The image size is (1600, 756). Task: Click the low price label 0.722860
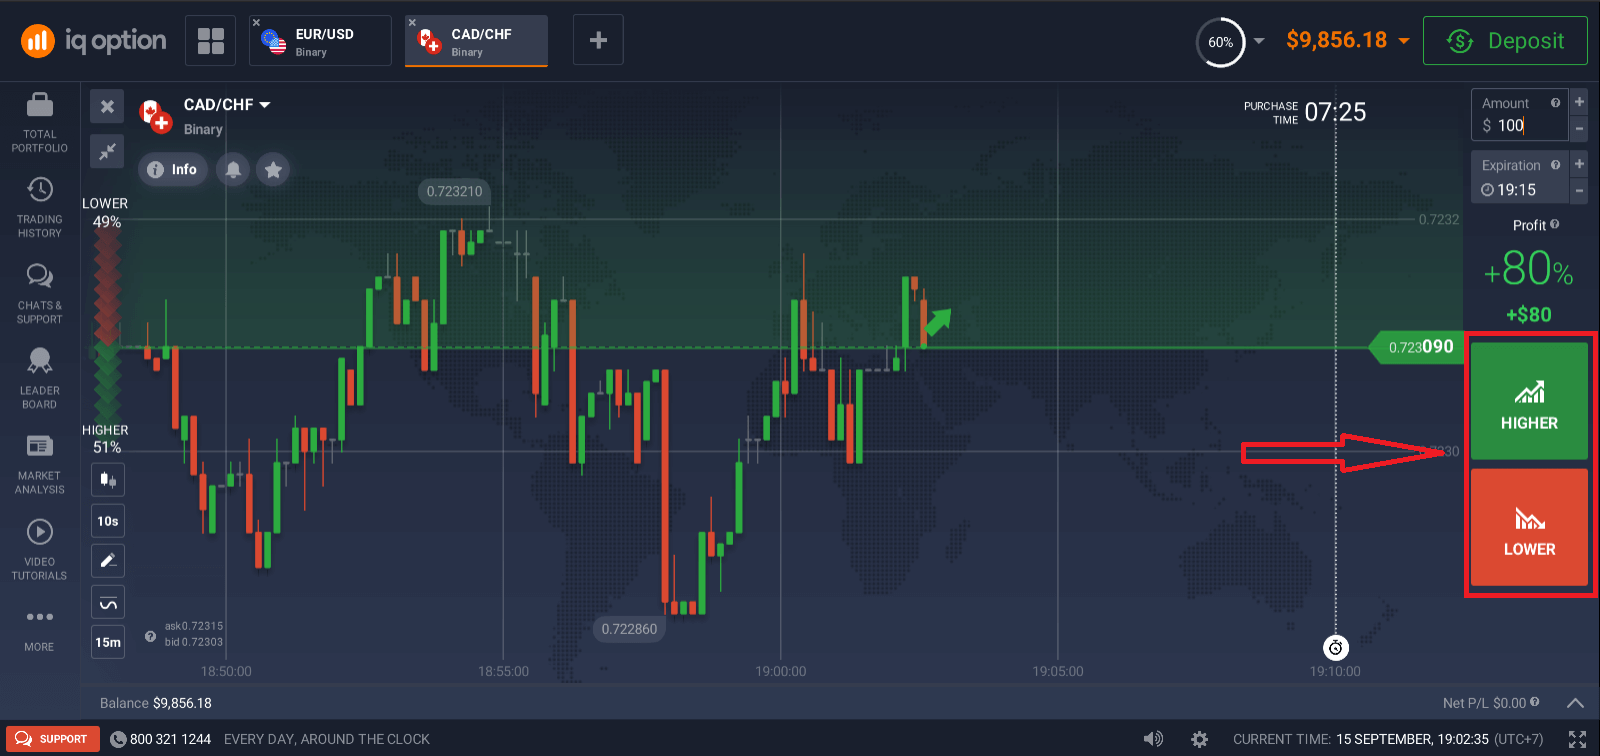630,629
